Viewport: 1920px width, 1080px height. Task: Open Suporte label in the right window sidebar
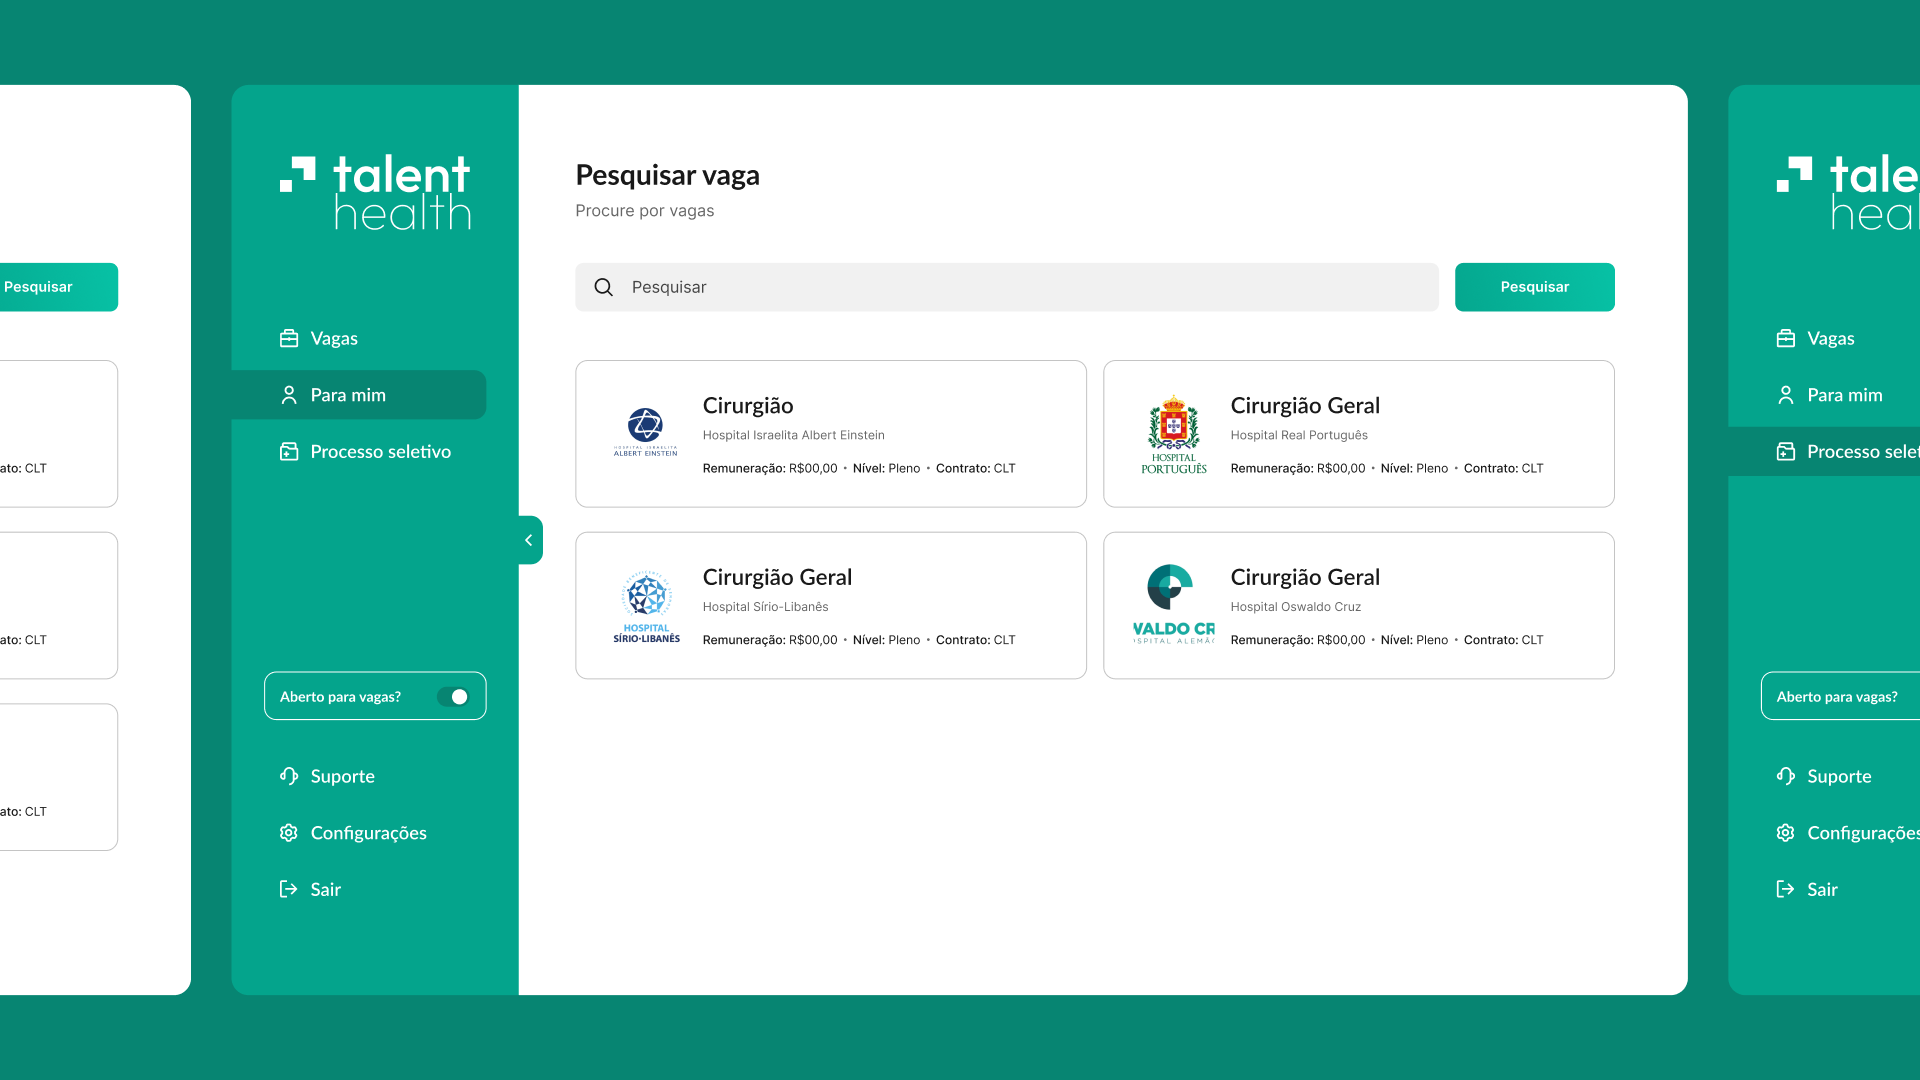pyautogui.click(x=1839, y=776)
